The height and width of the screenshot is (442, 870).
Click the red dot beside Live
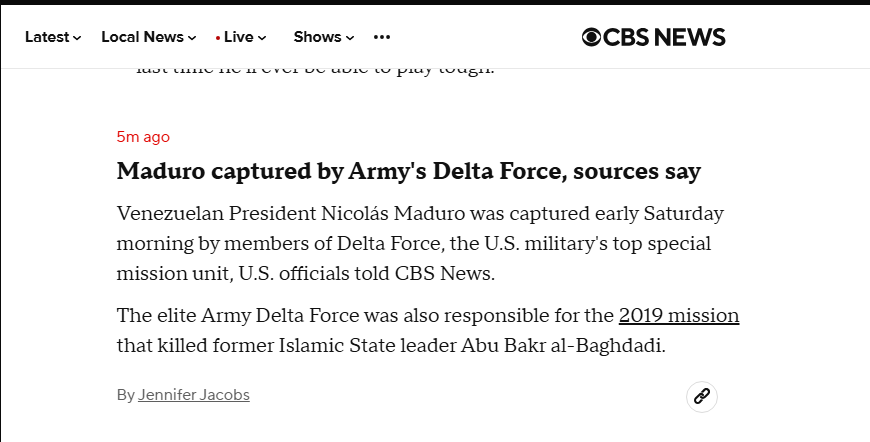pyautogui.click(x=218, y=38)
